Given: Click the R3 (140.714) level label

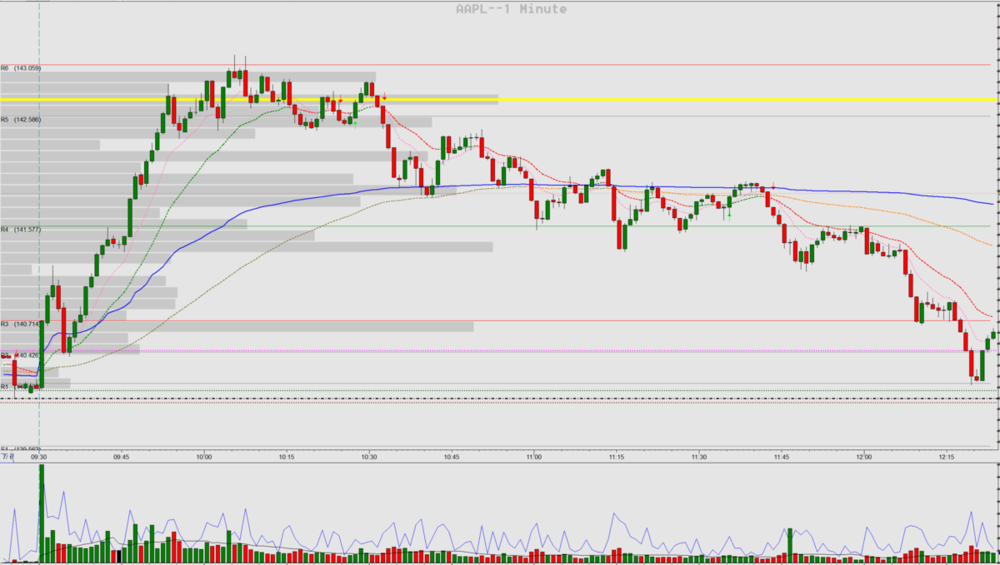Looking at the screenshot, I should pos(21,324).
